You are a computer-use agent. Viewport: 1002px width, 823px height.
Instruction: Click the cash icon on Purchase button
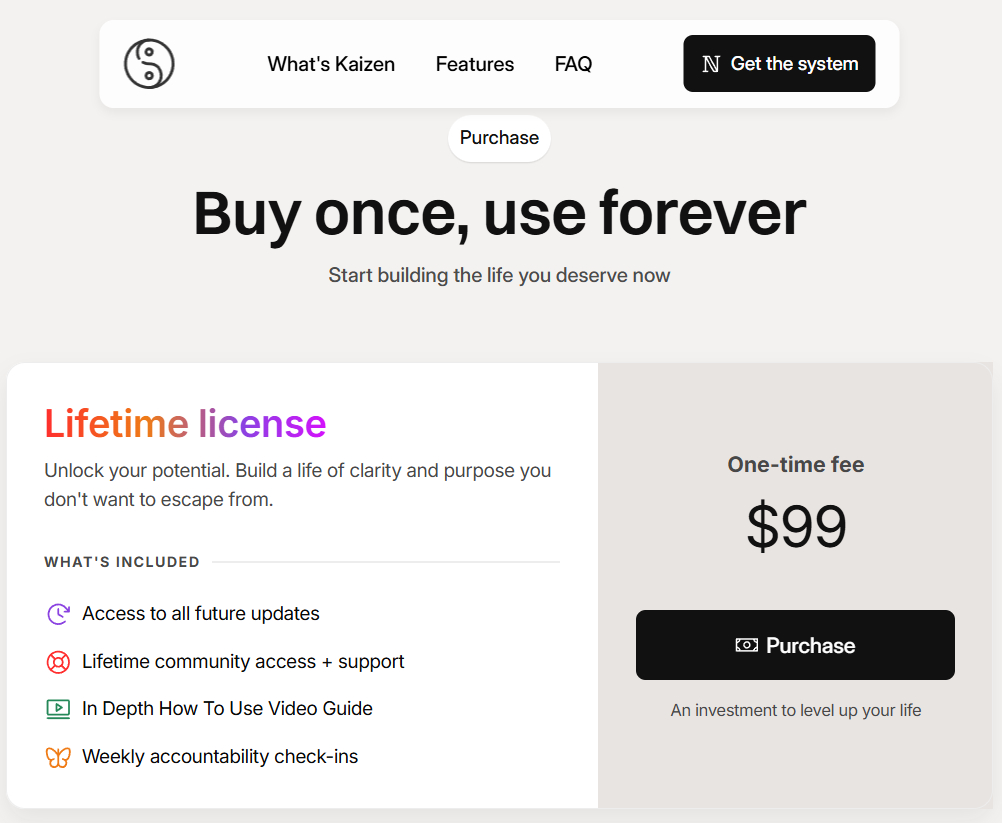point(746,646)
